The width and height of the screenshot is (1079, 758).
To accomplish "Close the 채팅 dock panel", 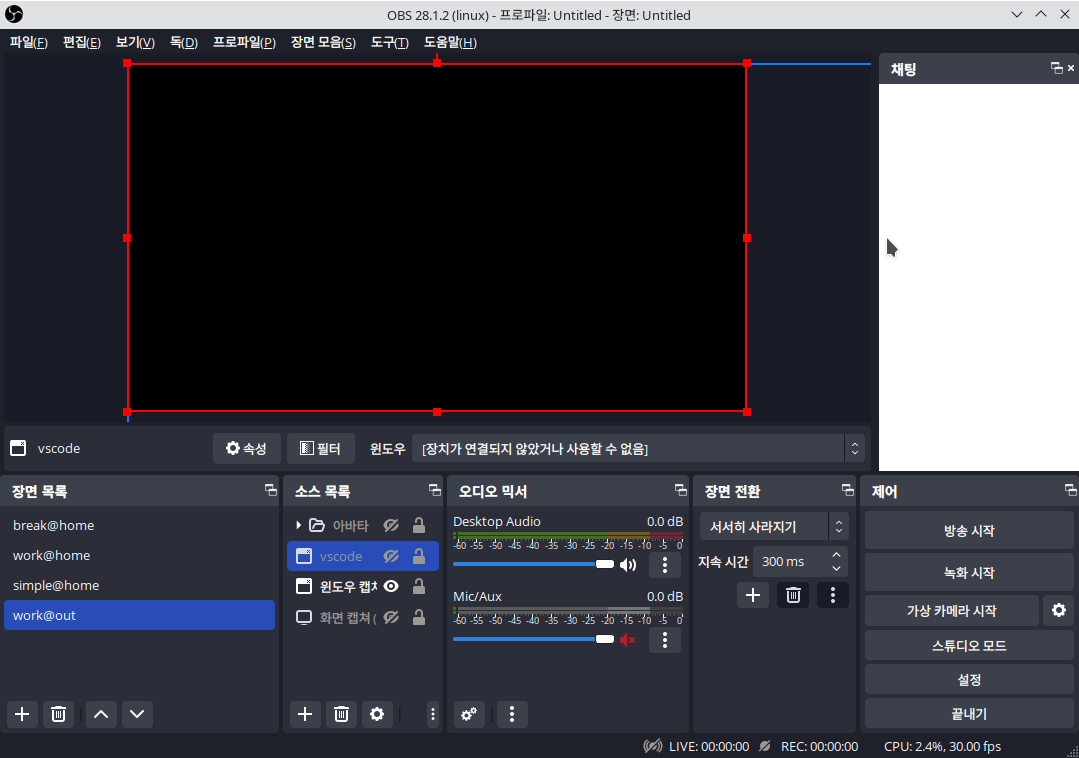I will (1071, 68).
